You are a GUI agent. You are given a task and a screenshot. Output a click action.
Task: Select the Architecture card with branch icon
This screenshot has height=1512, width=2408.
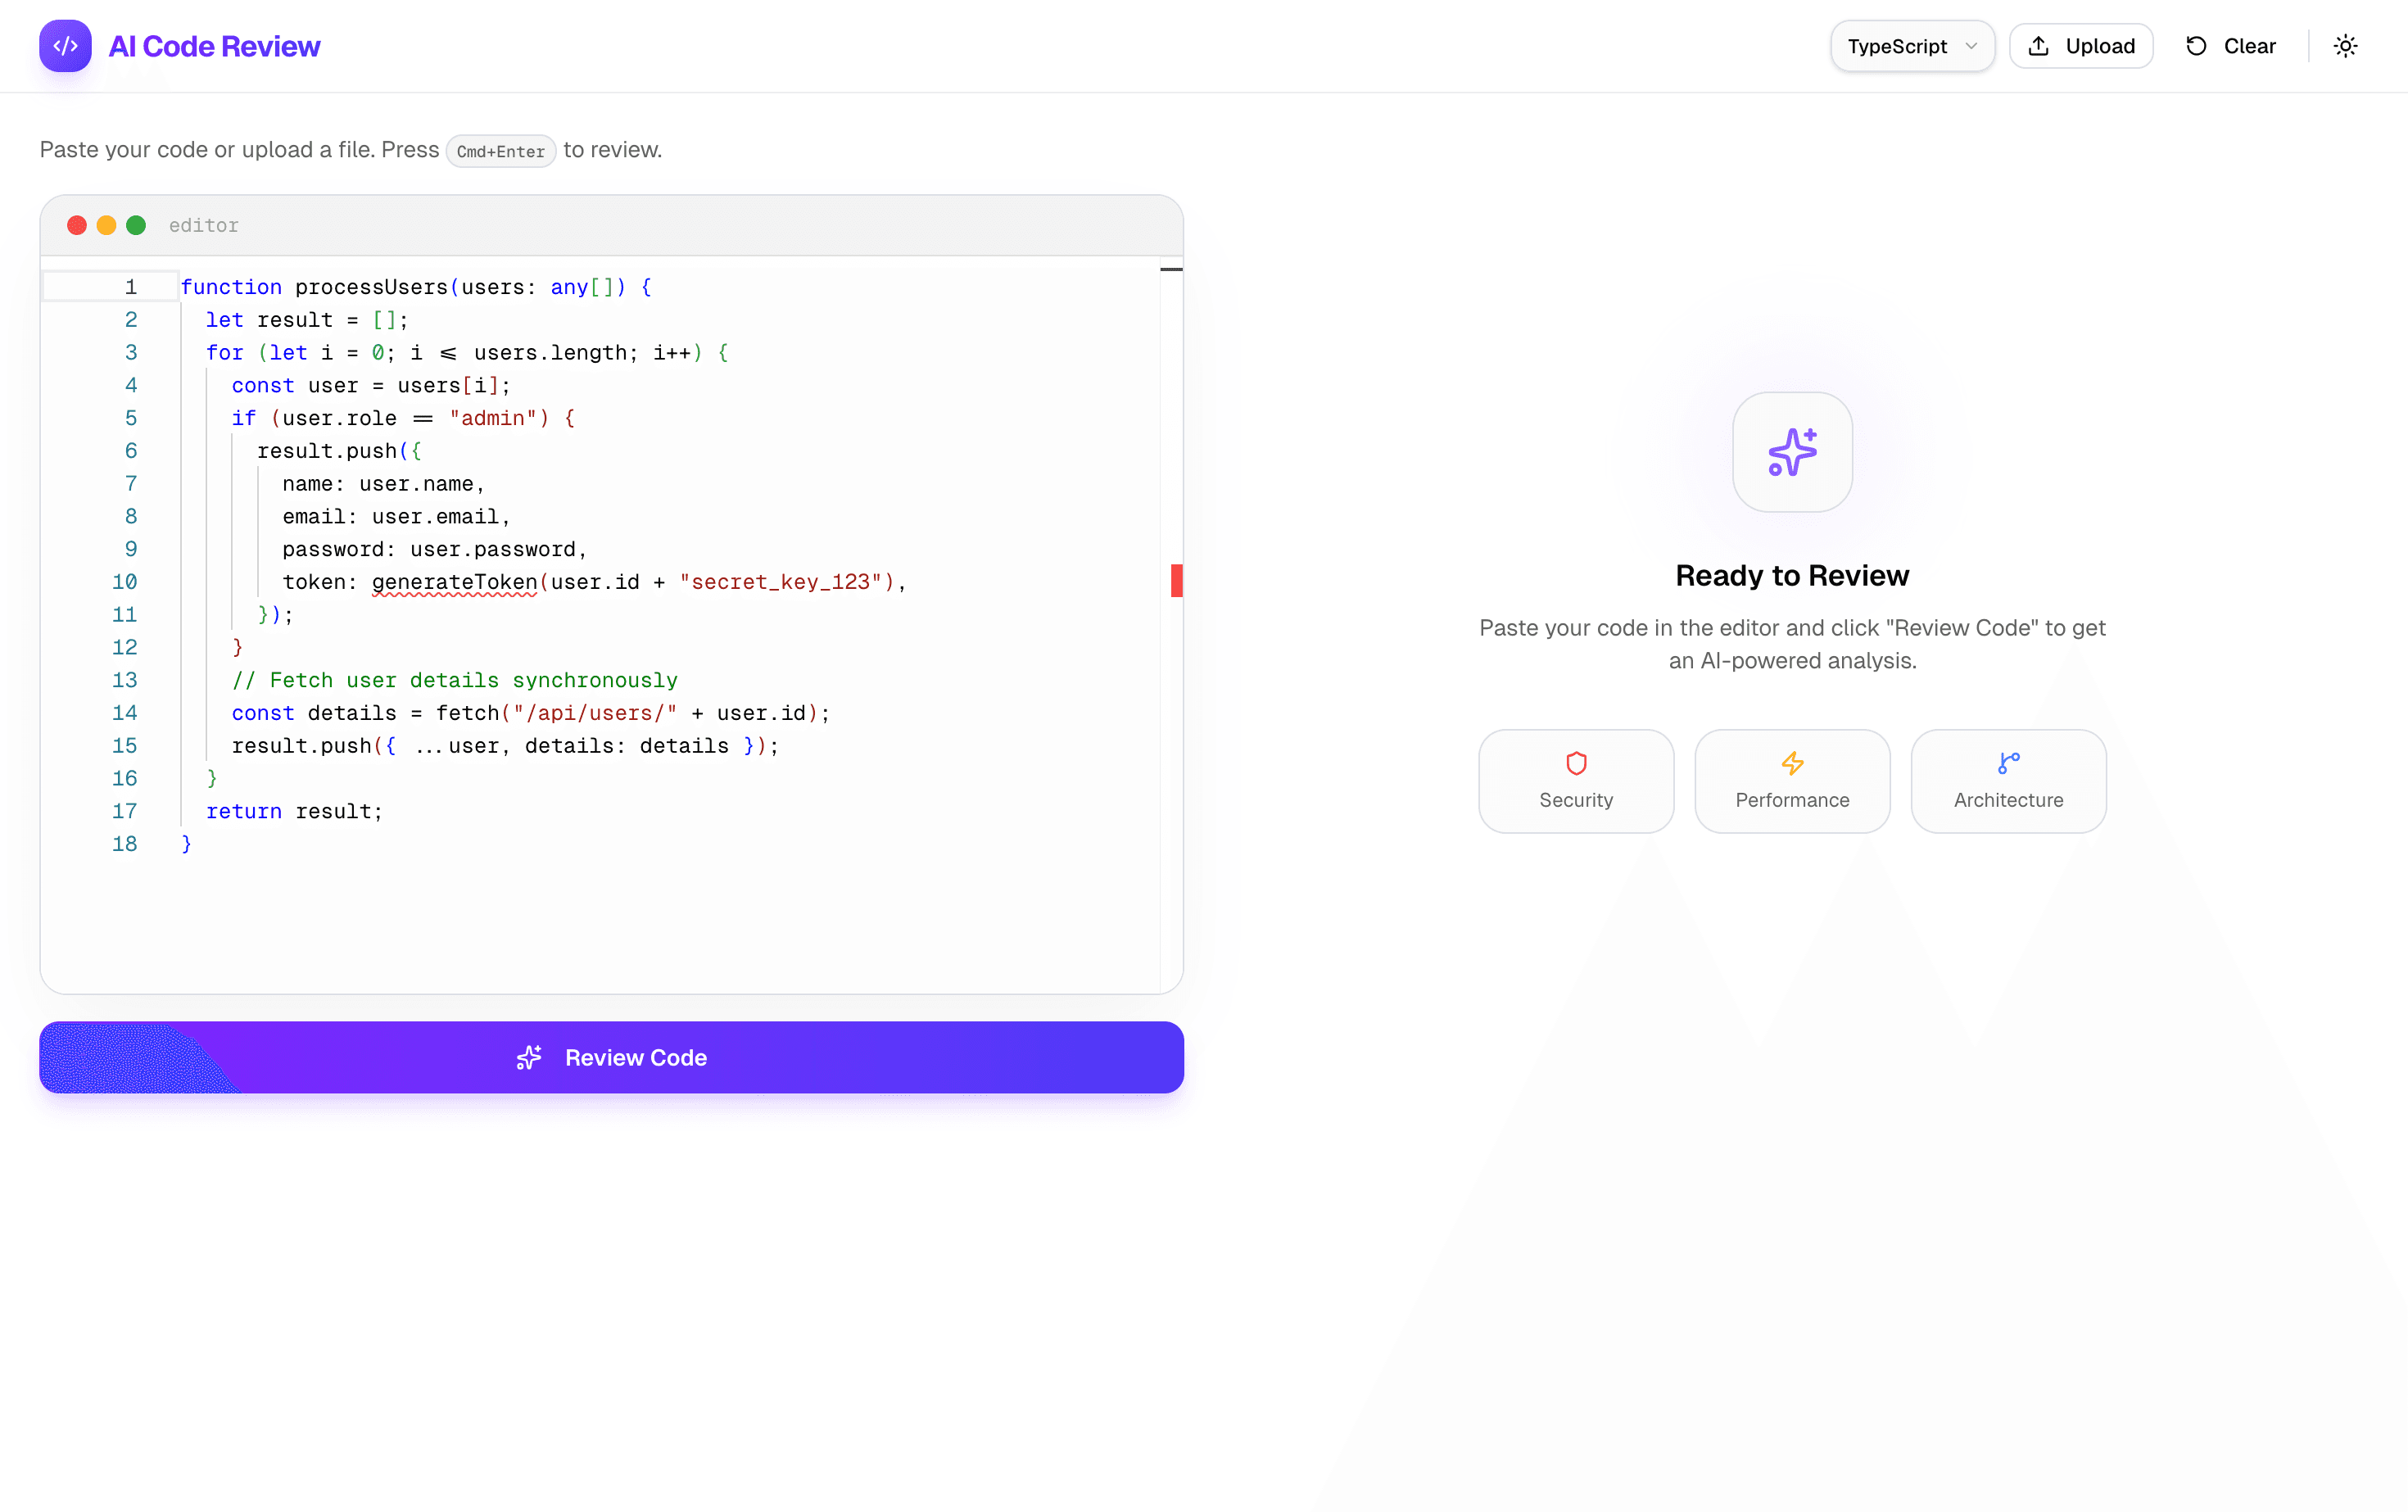[x=2008, y=781]
